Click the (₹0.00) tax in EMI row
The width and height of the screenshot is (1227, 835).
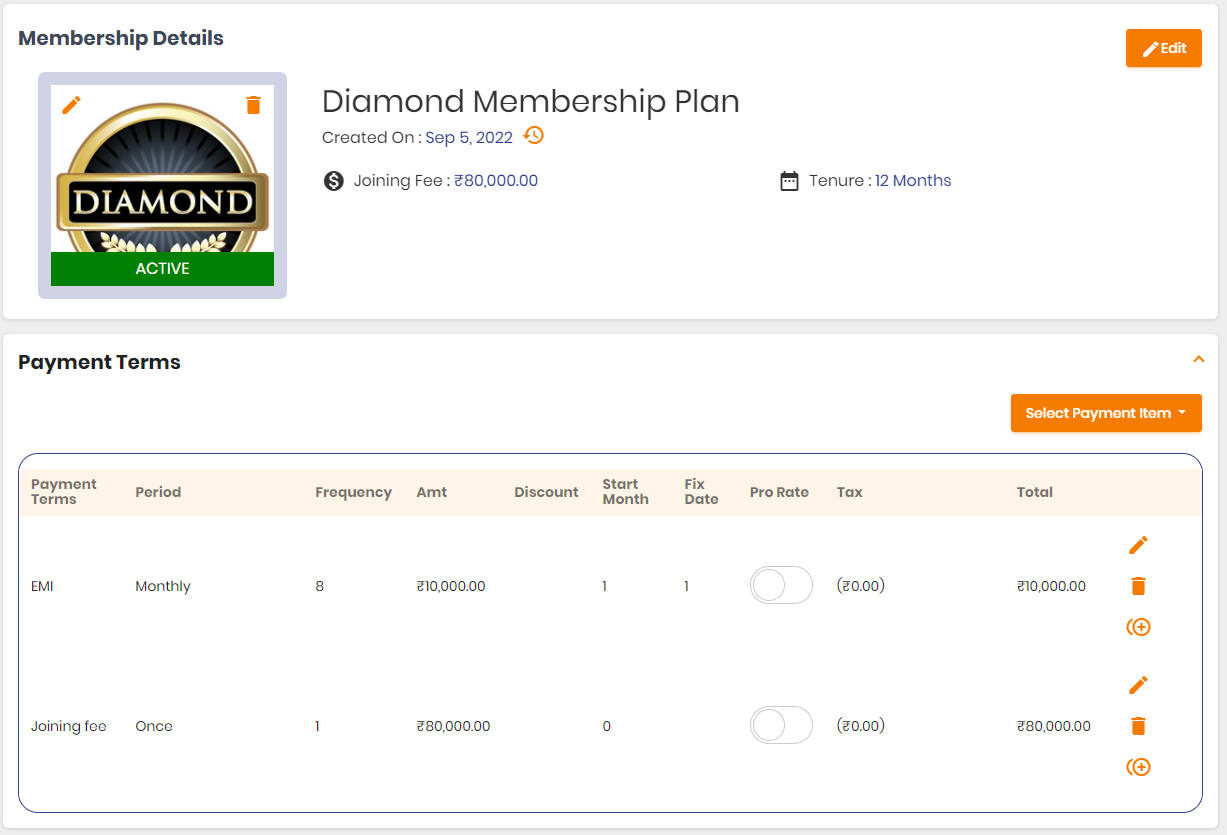861,586
